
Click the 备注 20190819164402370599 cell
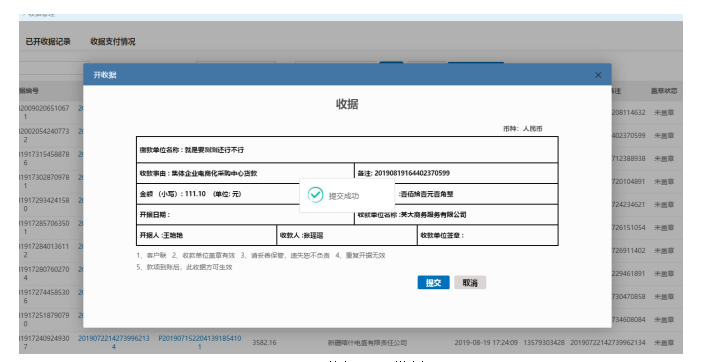click(456, 173)
